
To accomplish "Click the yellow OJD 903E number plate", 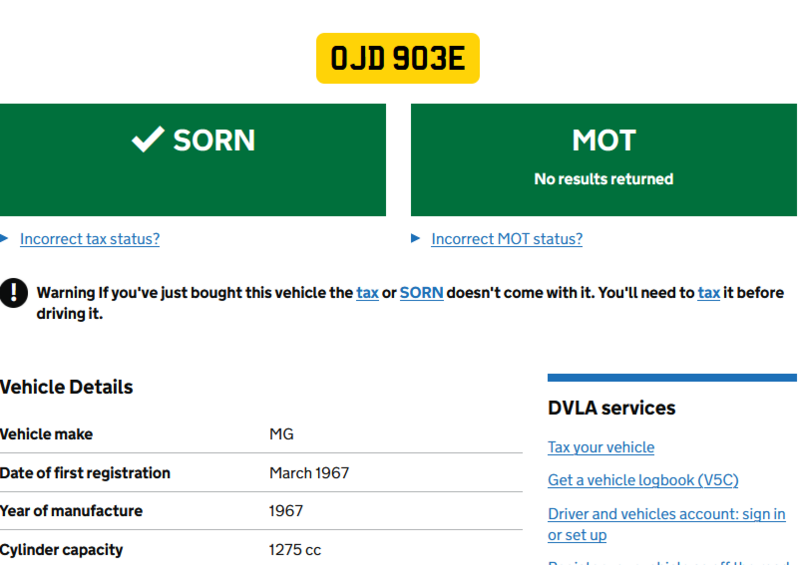I will point(398,59).
